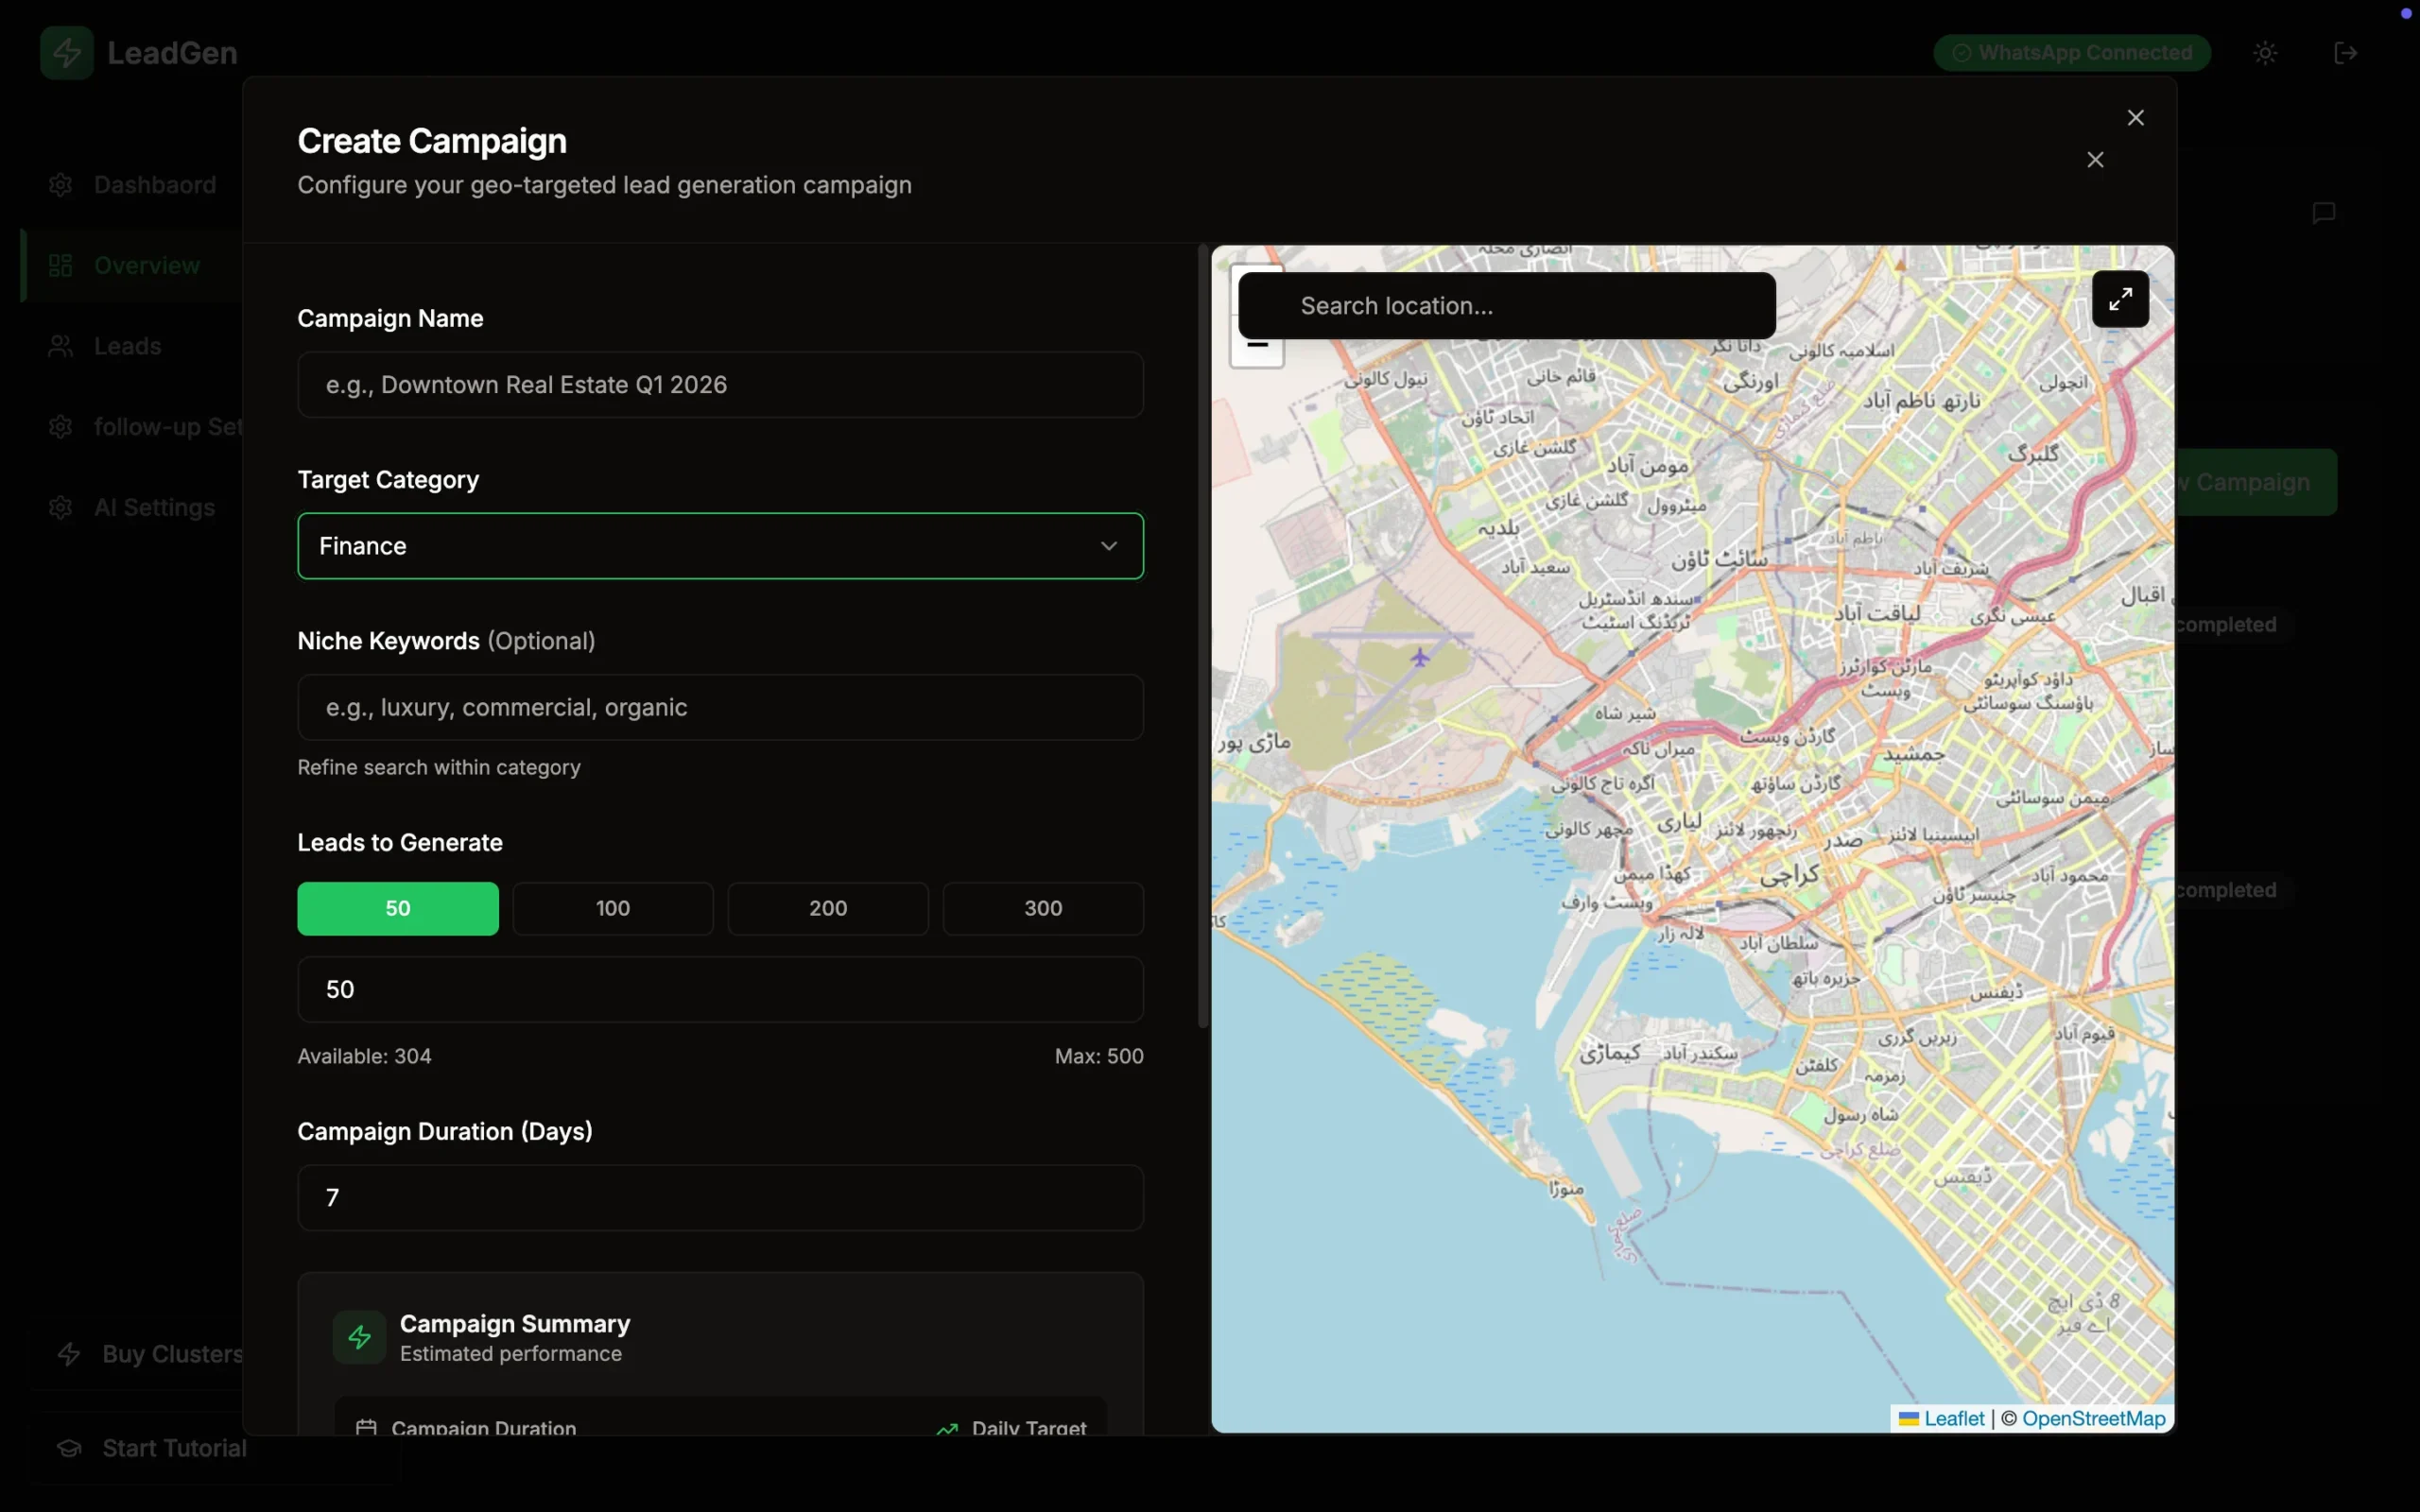Image resolution: width=2420 pixels, height=1512 pixels.
Task: Close the Create Campaign dialog
Action: point(2135,118)
